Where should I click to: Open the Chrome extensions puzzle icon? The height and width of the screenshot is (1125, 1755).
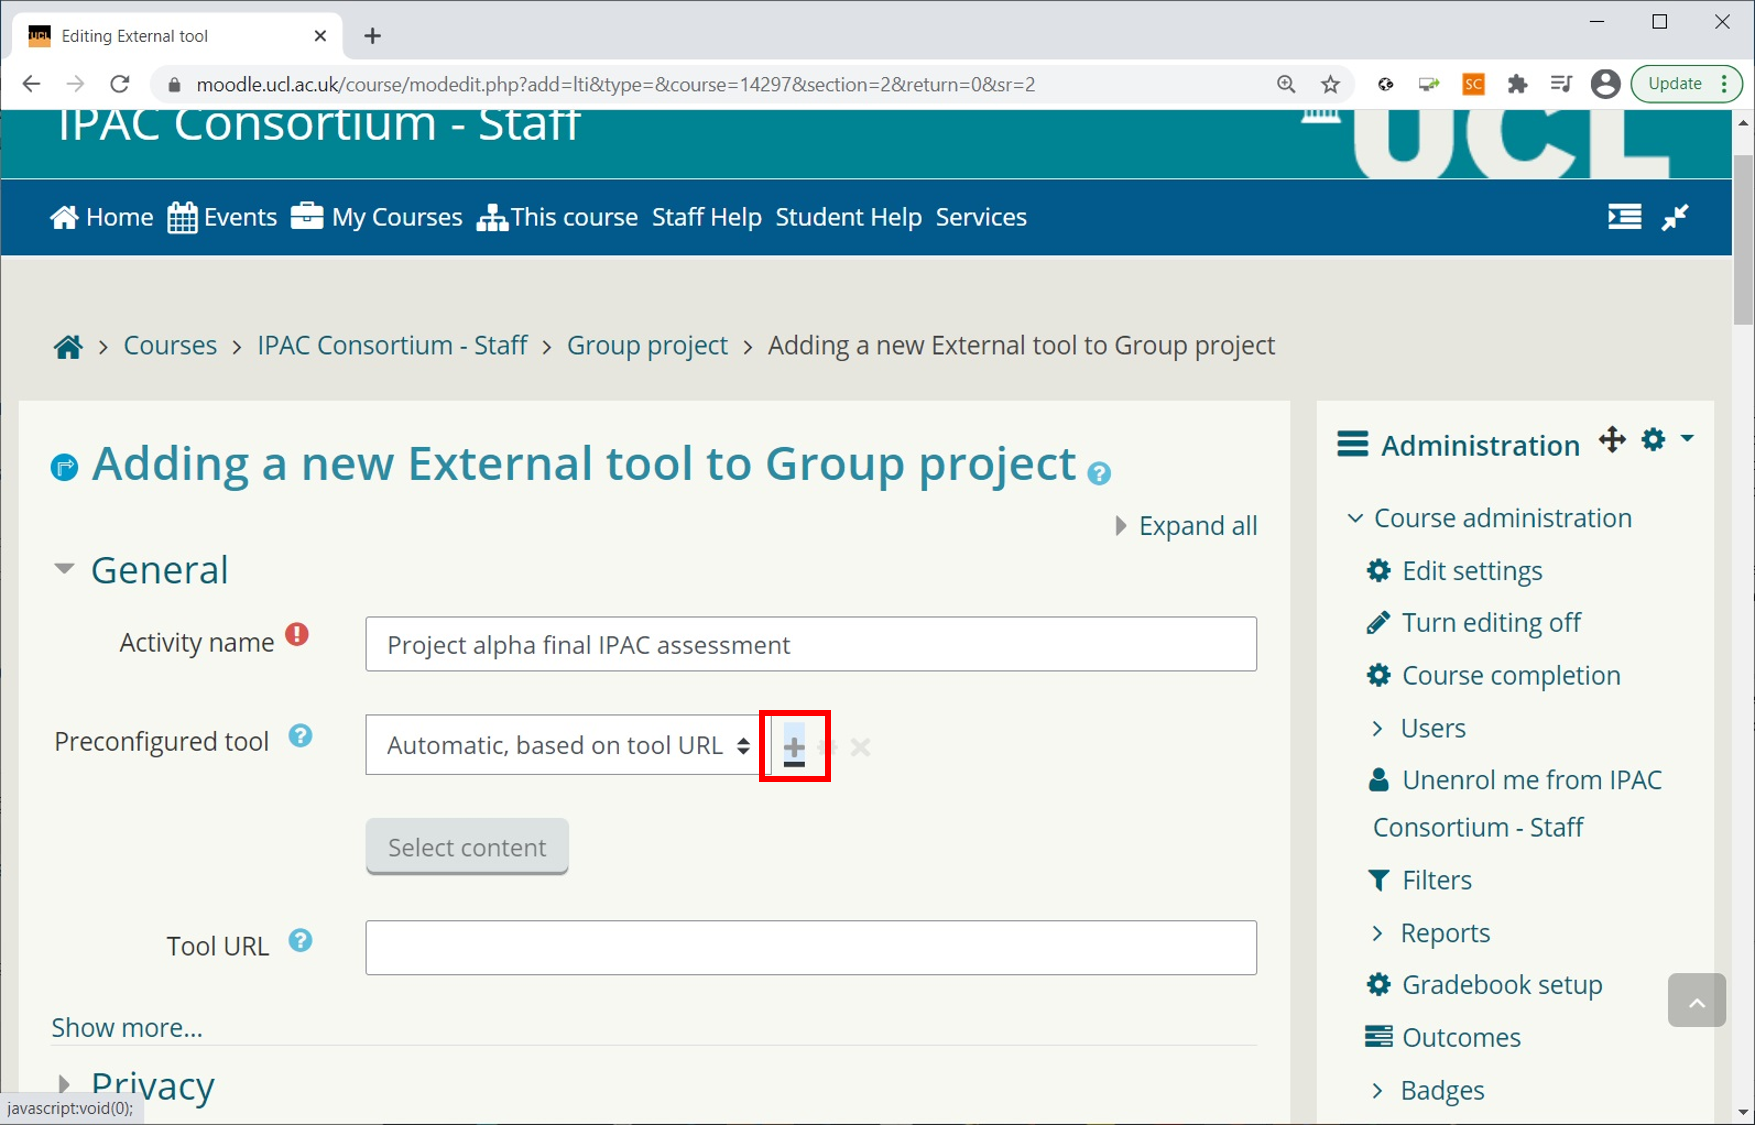click(x=1517, y=84)
